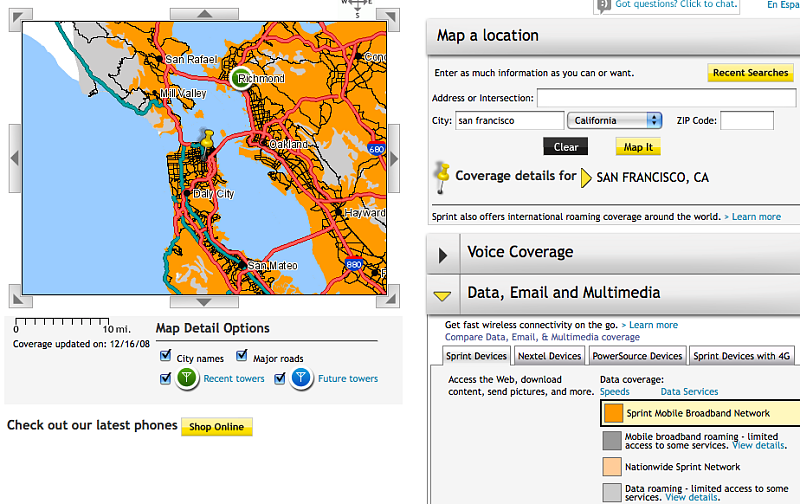Collapse the Data, Email and Multimedia section

pyautogui.click(x=442, y=295)
